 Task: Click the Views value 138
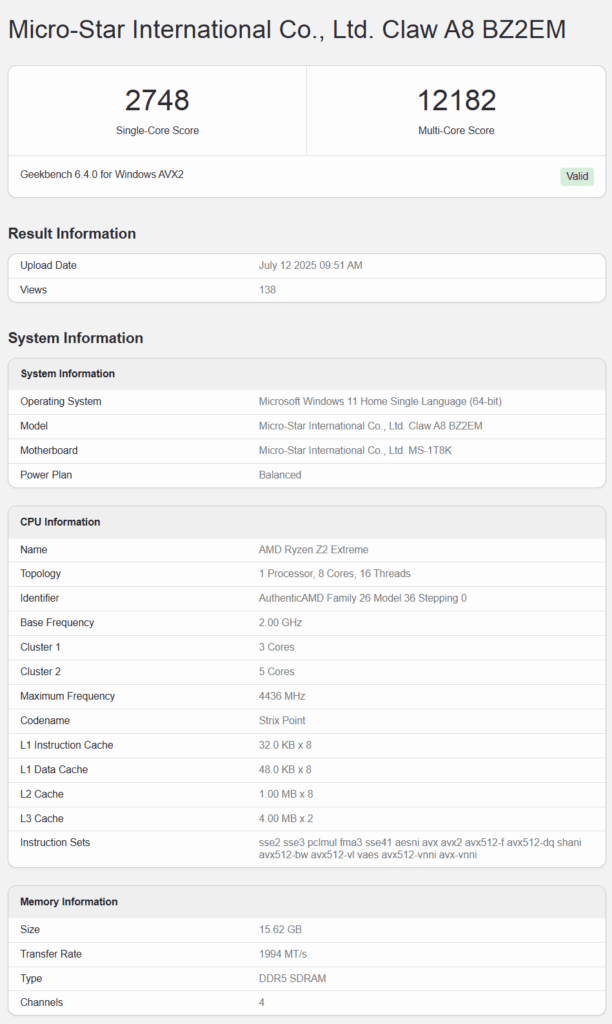(267, 290)
